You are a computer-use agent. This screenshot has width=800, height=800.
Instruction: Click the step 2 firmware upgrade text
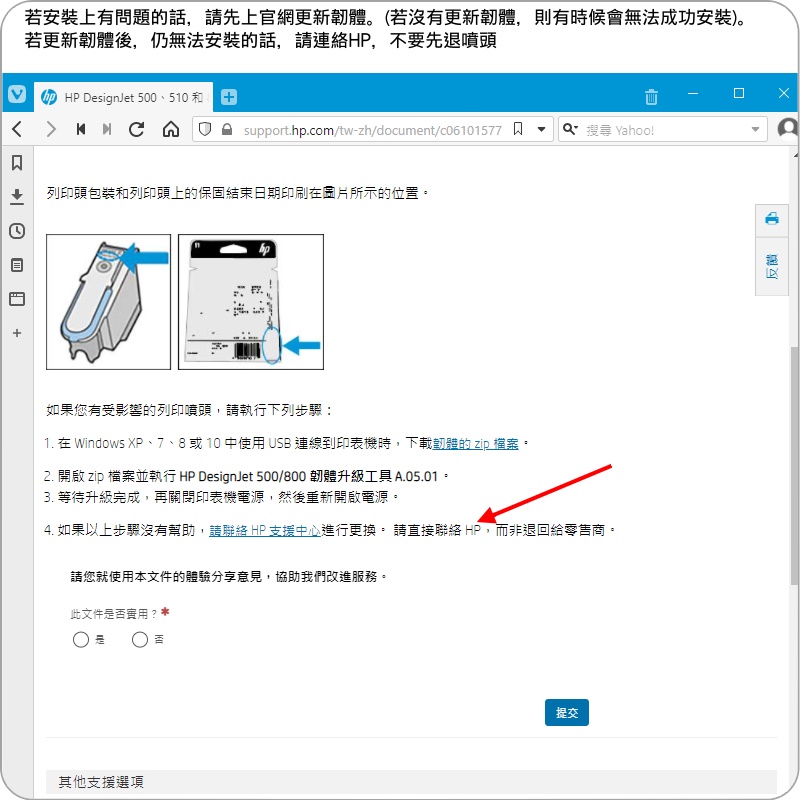tap(247, 477)
